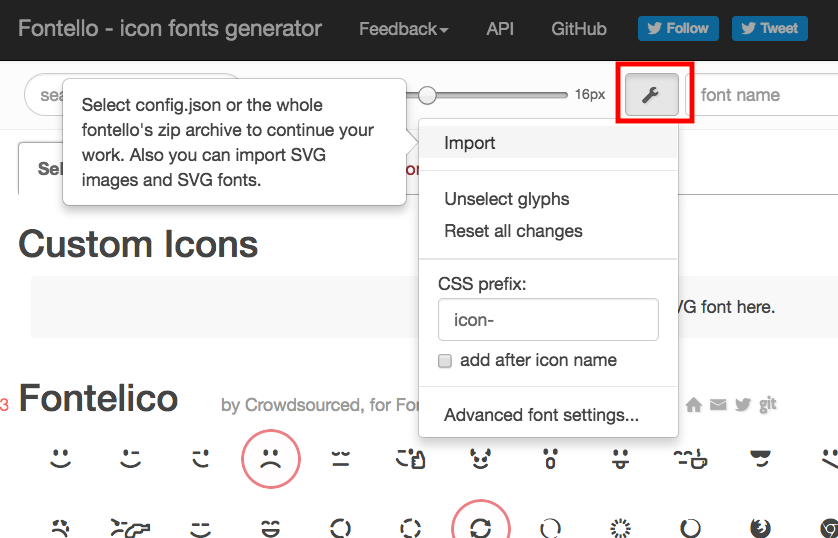Click the Twitter Tweet button

770,28
